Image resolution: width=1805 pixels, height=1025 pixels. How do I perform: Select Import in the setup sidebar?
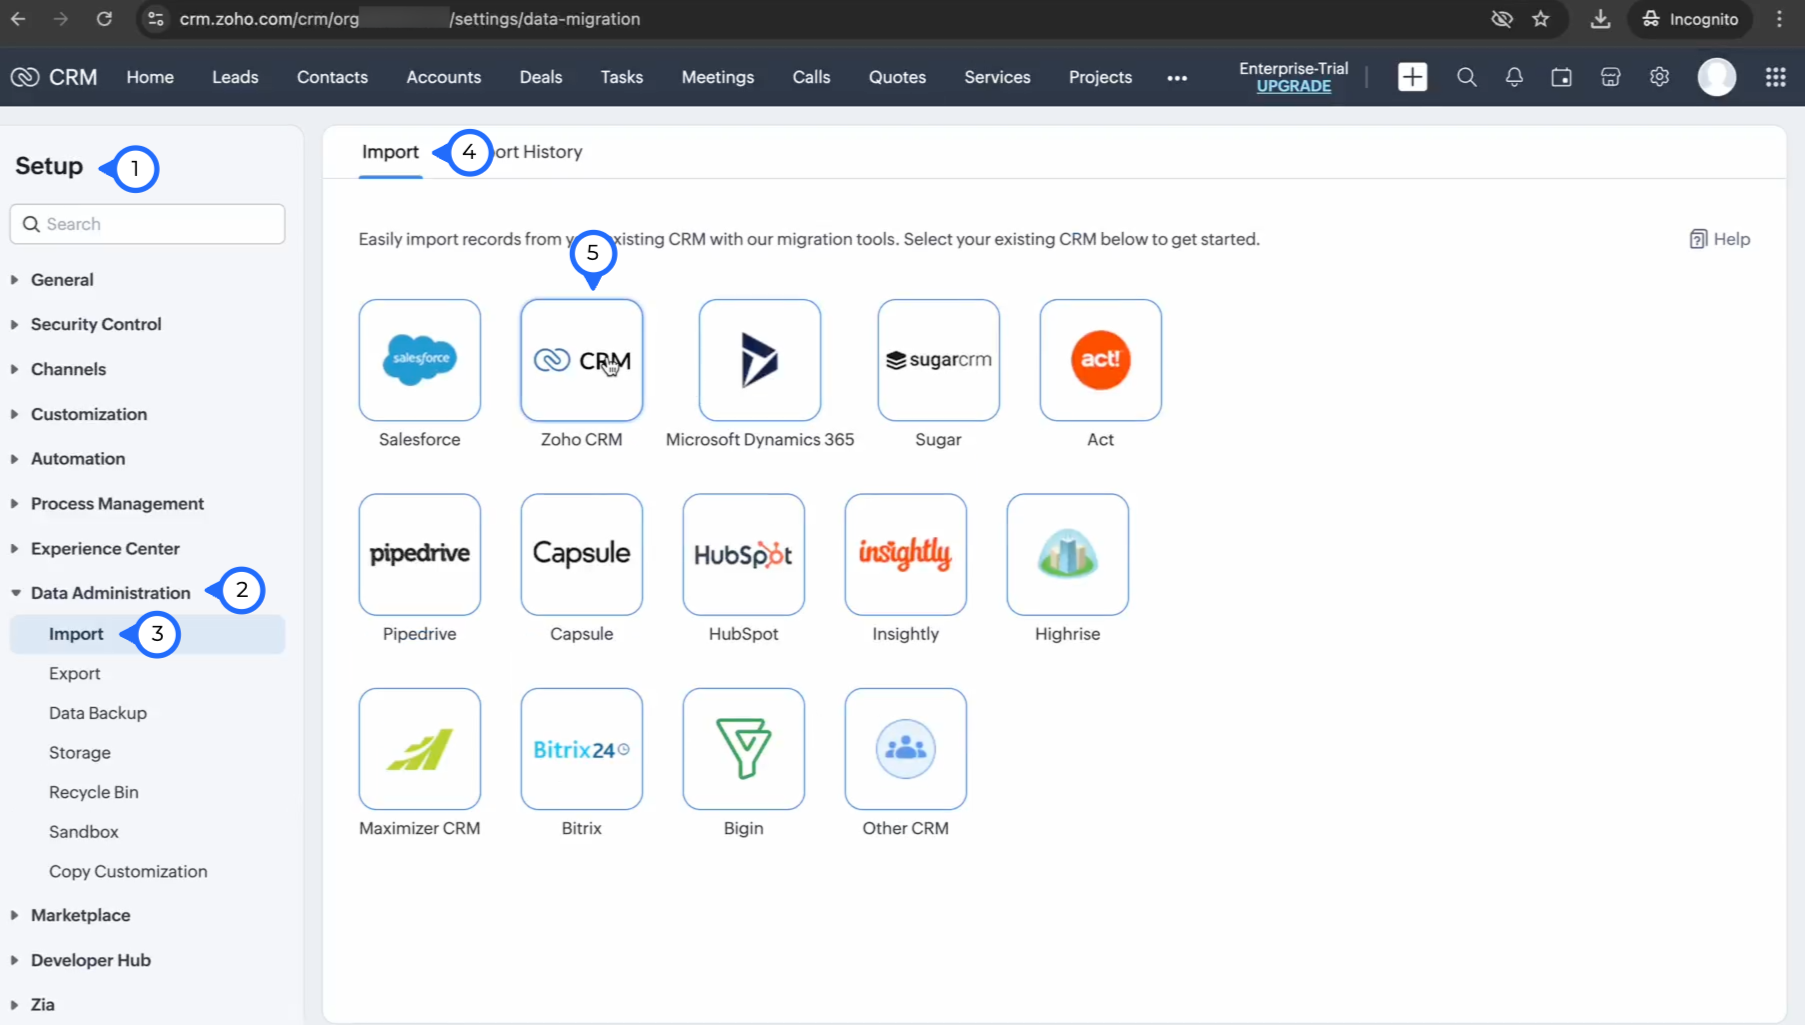[x=147, y=634]
